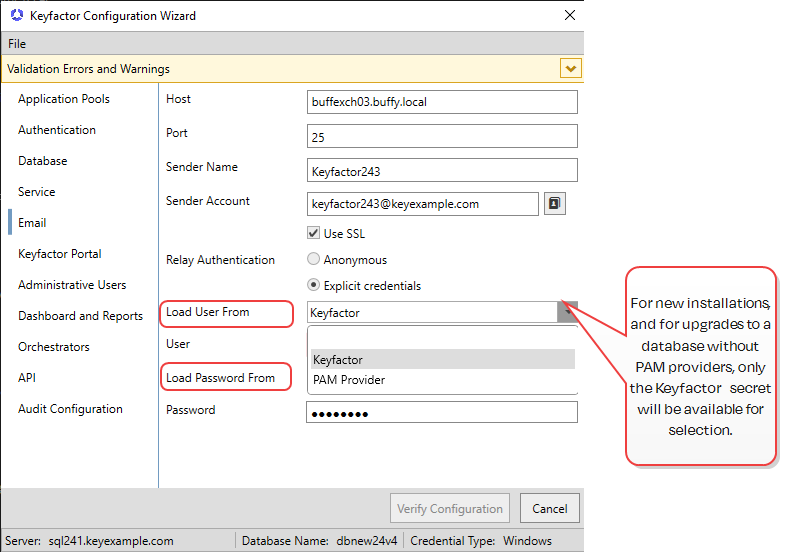Select the Explicit credentials radio button

(x=314, y=286)
